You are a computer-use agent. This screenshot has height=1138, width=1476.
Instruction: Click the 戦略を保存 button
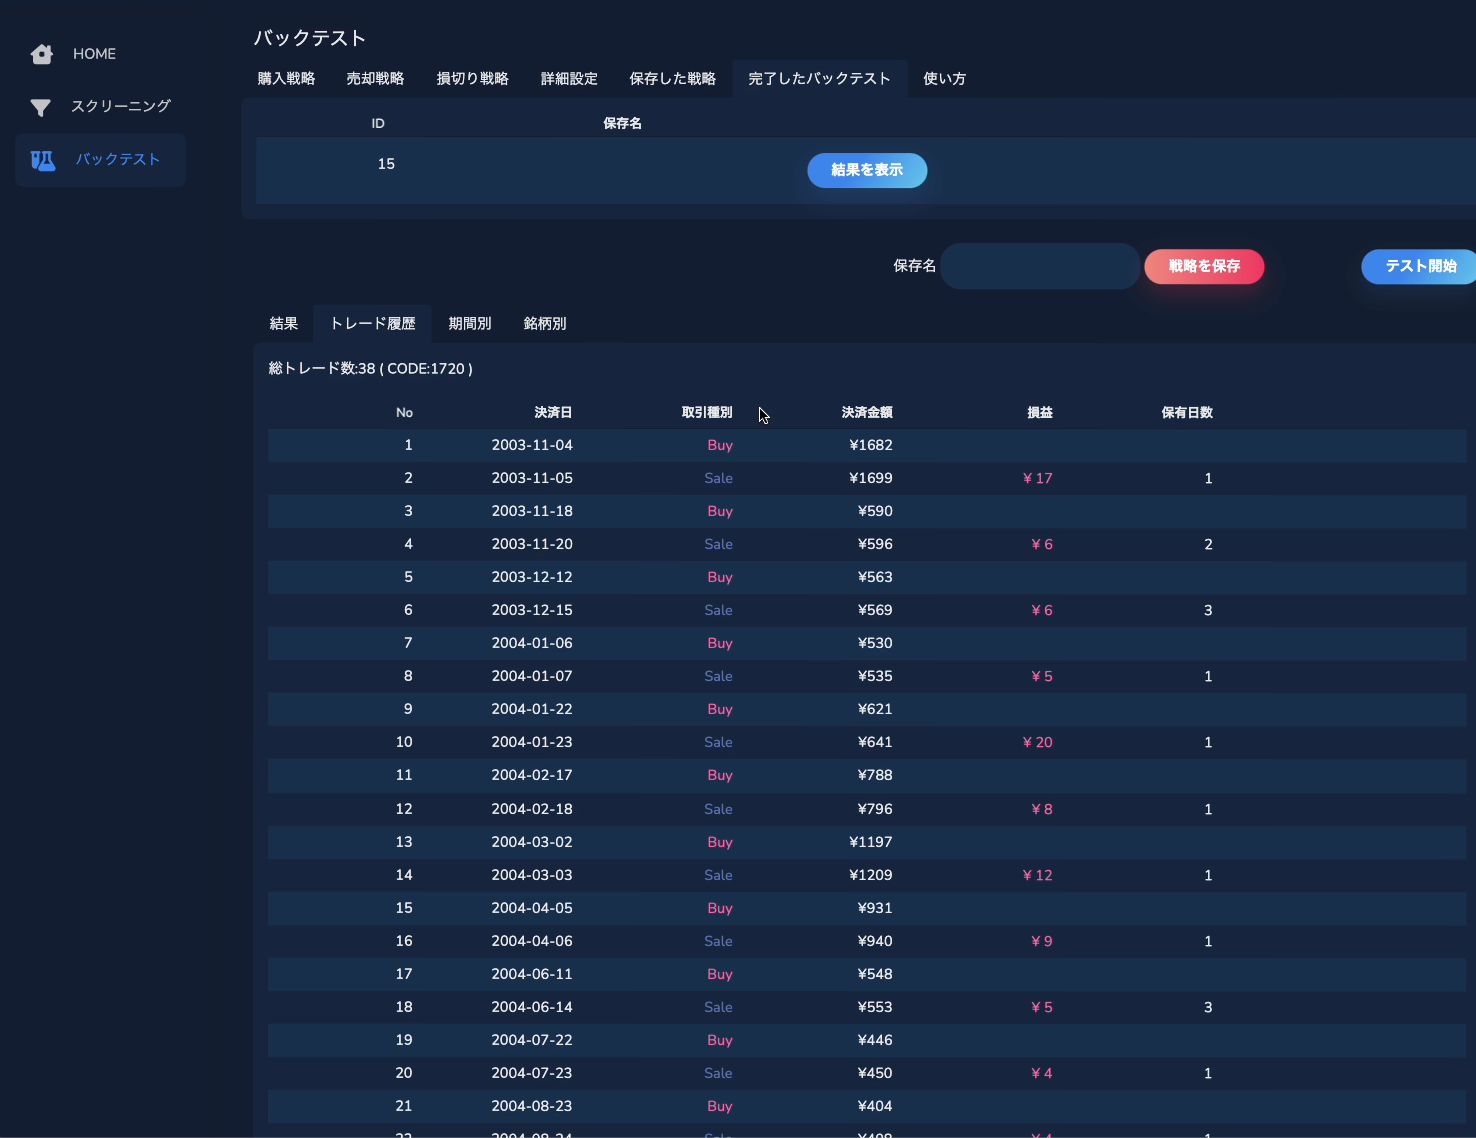click(1204, 266)
